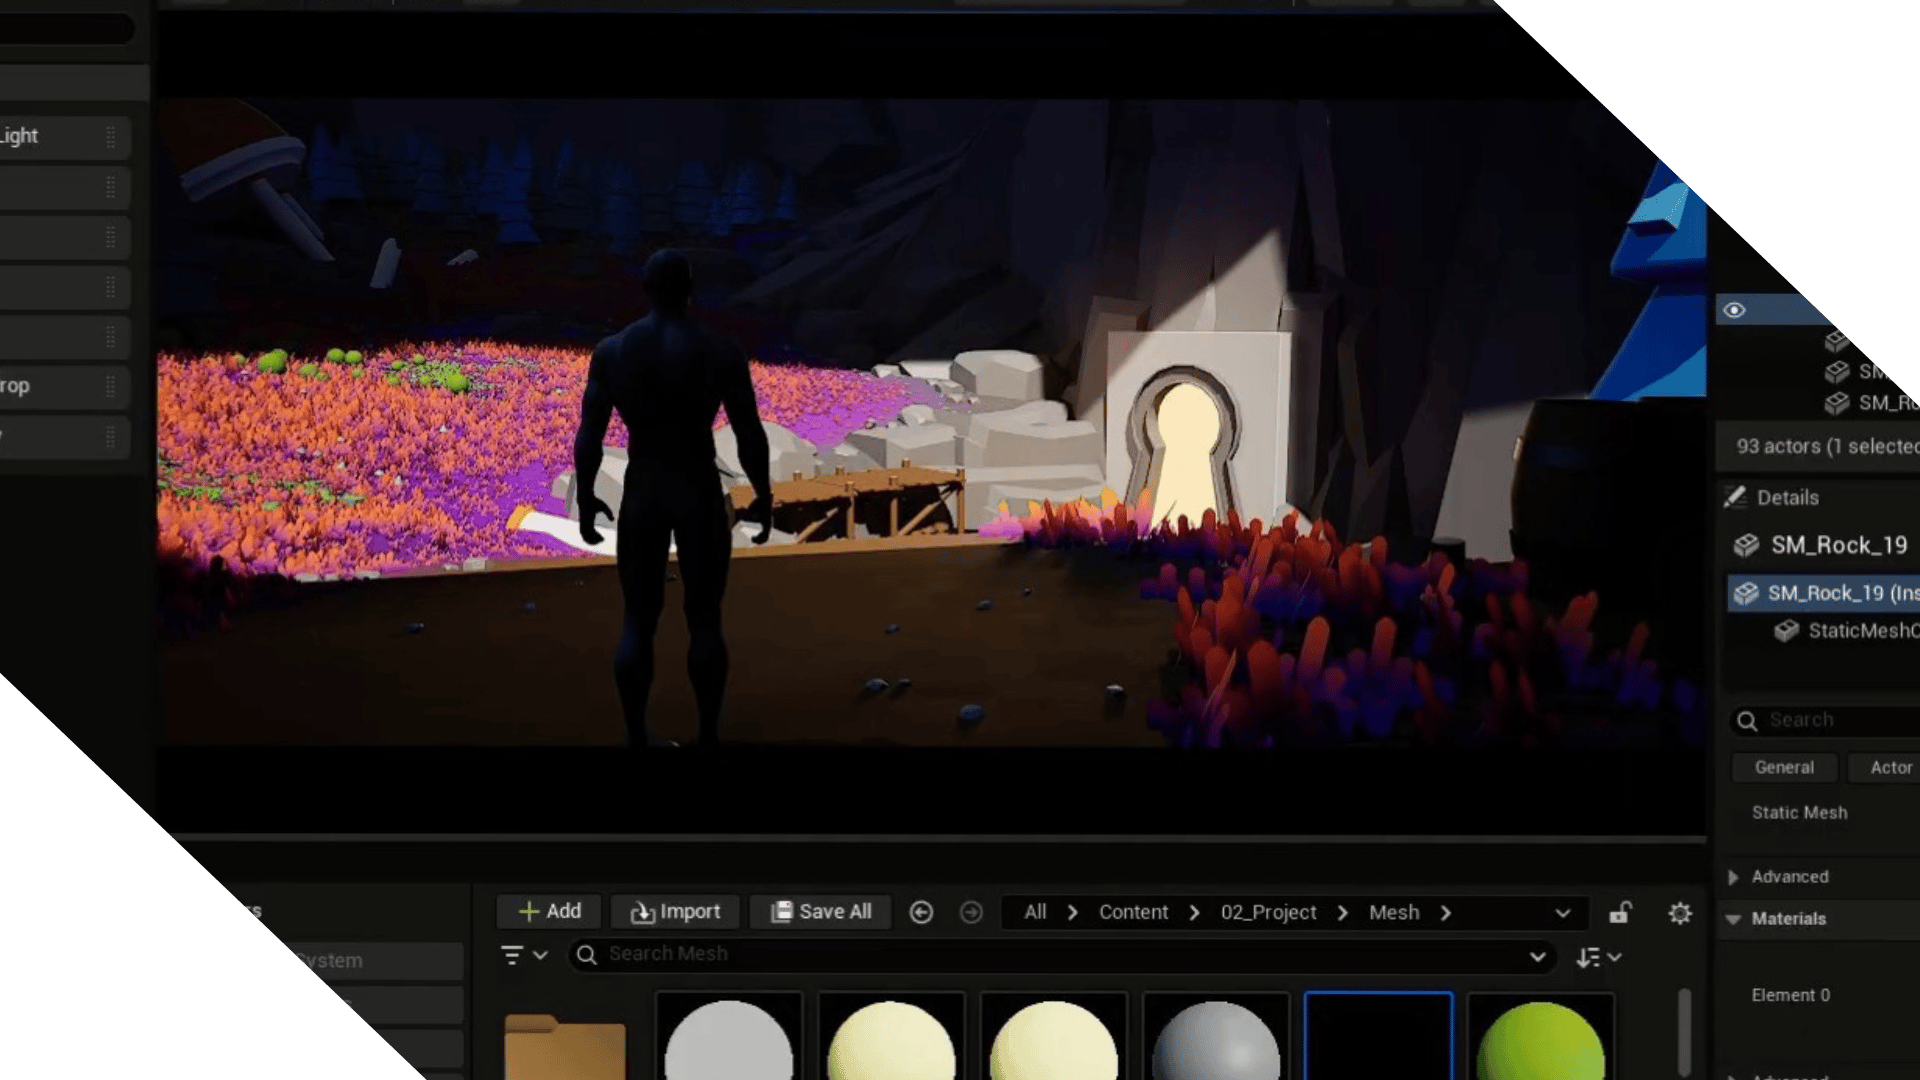
Task: Click the back navigation arrow in Content Browser
Action: click(921, 912)
